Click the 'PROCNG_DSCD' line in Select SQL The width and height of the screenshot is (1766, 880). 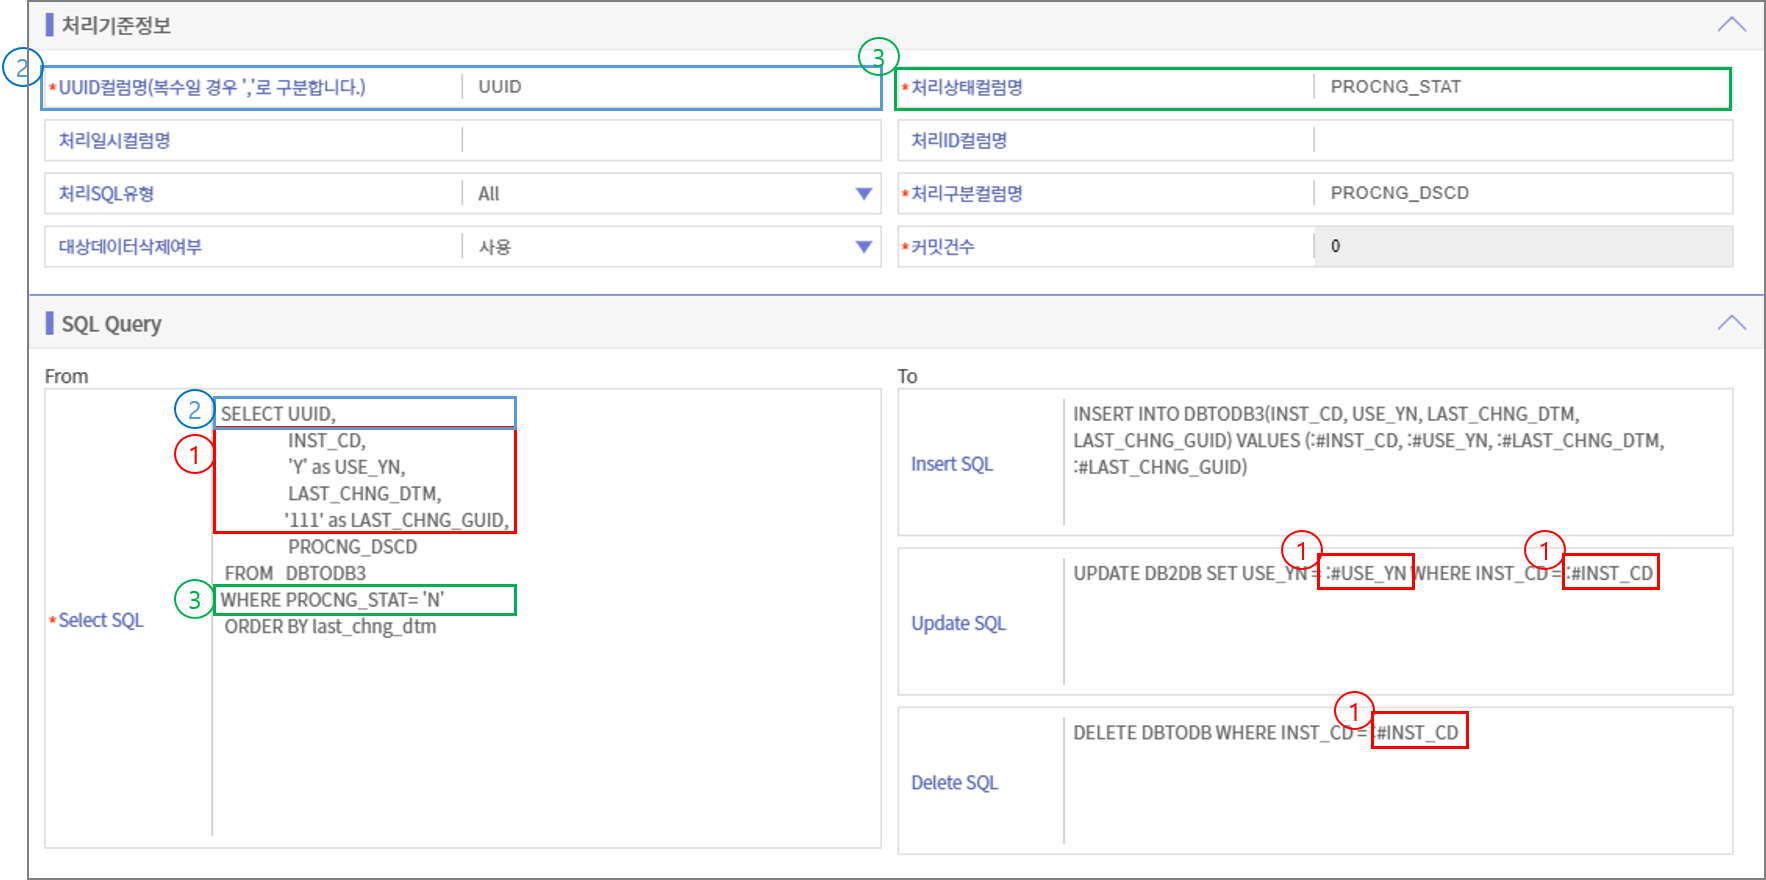coord(352,547)
